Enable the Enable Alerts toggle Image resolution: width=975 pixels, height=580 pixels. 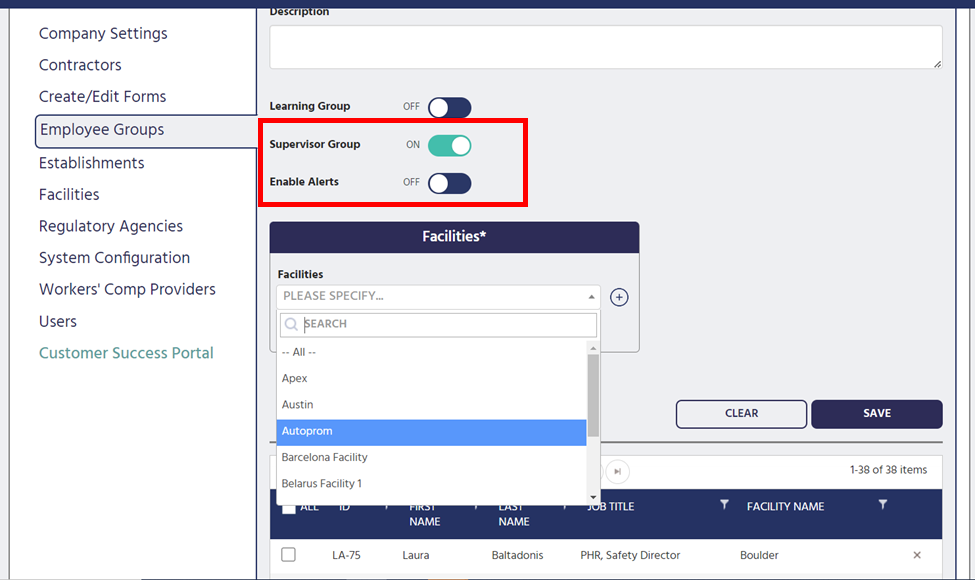pos(449,183)
